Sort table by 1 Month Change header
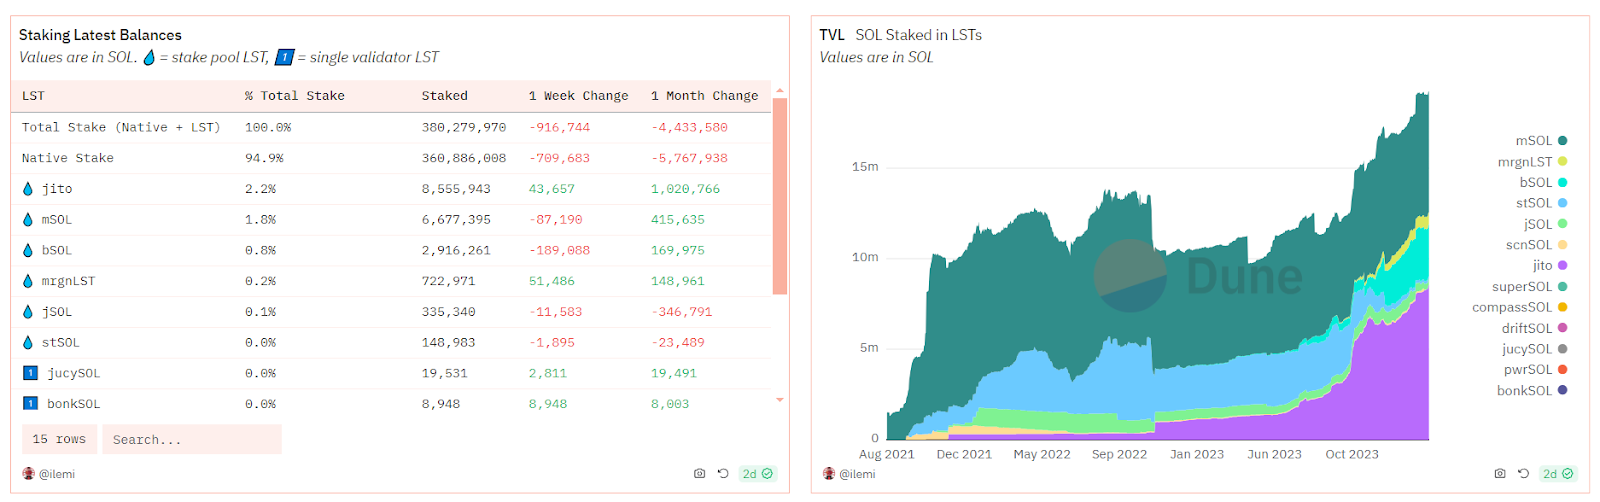This screenshot has width=1600, height=502. click(704, 96)
